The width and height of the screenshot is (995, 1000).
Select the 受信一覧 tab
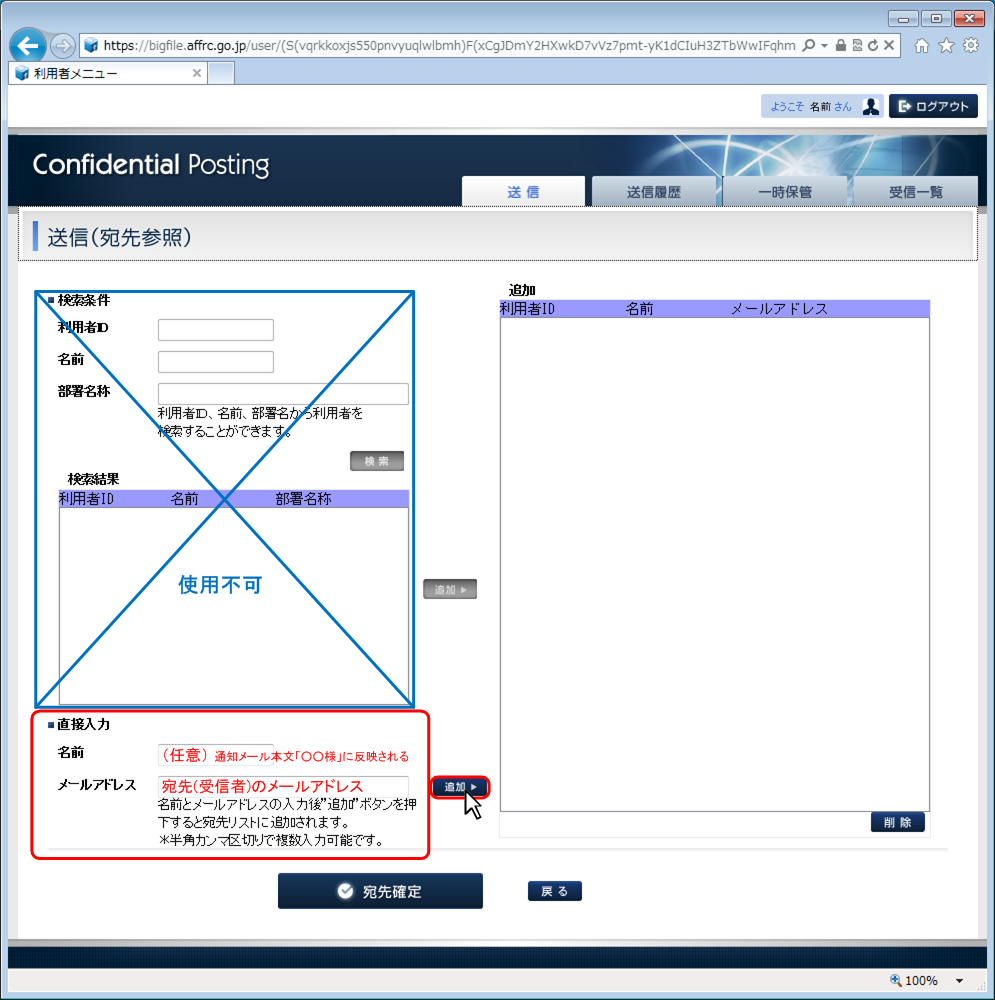tap(915, 192)
